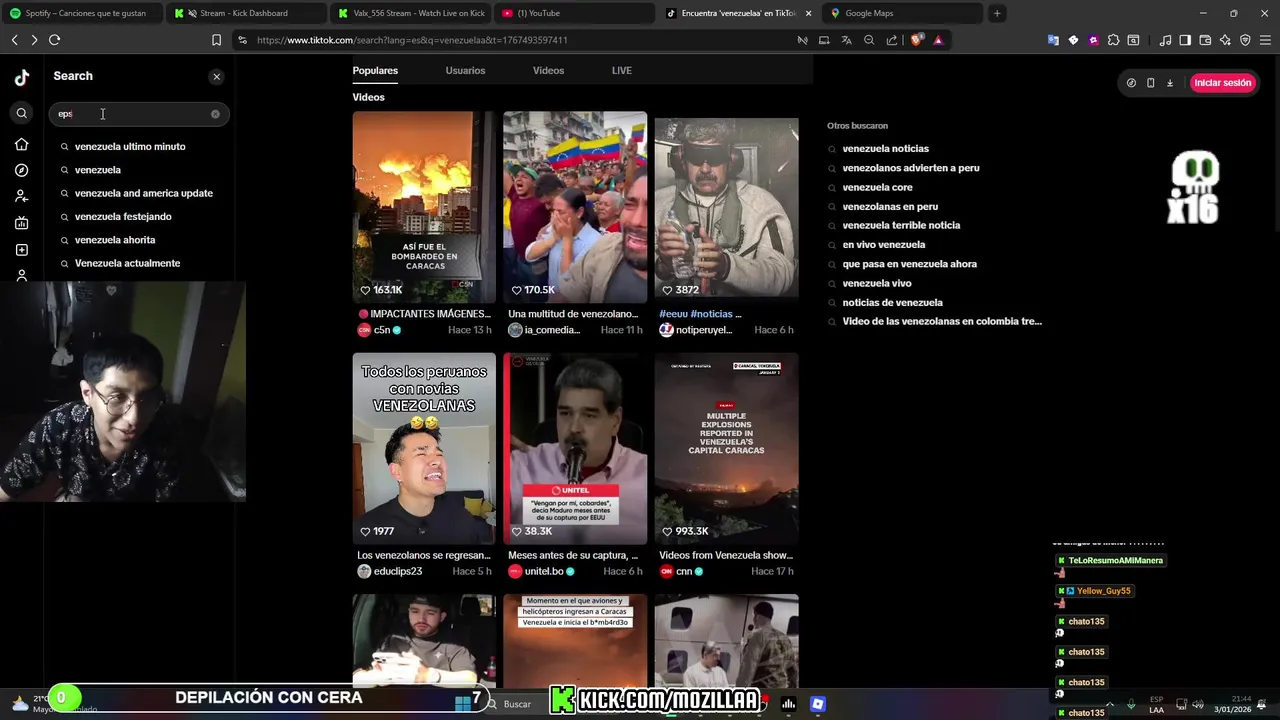Close the Search panel with X
Image resolution: width=1280 pixels, height=720 pixels.
[216, 77]
